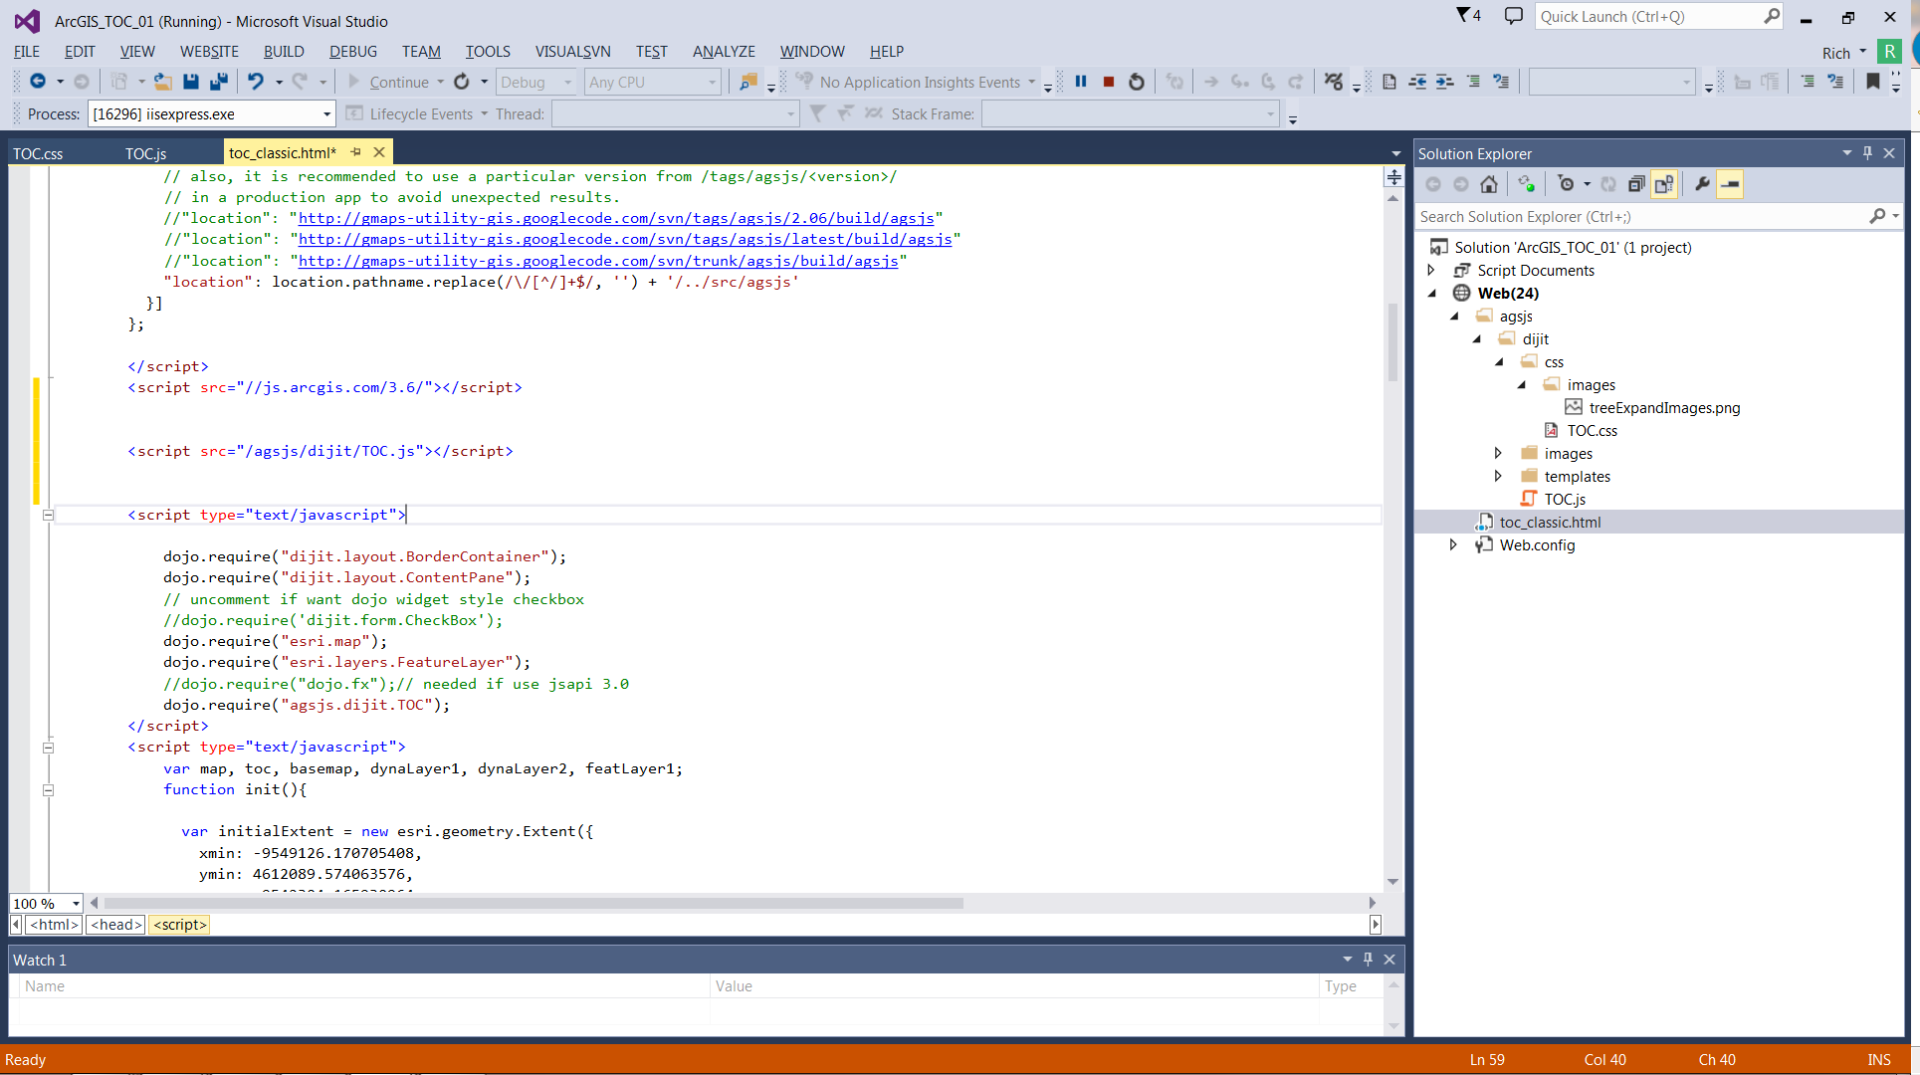Screen dimensions: 1920x1075
Task: Pause debugging with the Break All icon
Action: click(1081, 82)
